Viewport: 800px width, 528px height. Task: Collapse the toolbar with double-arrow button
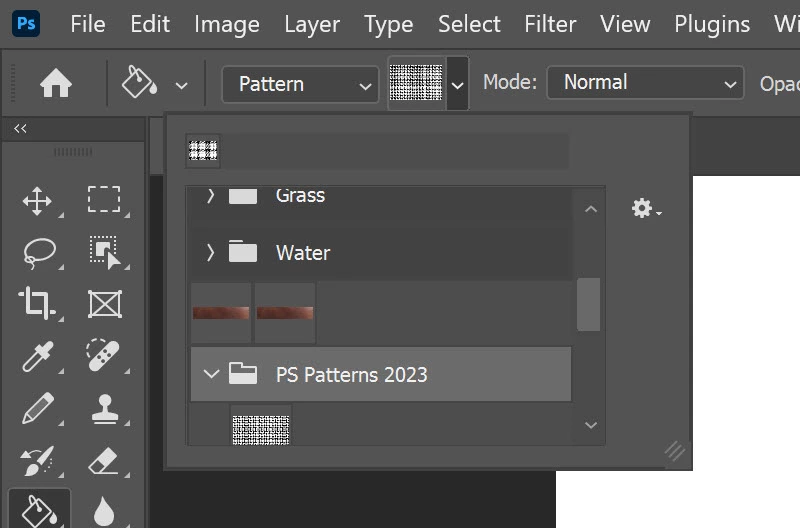click(x=20, y=129)
